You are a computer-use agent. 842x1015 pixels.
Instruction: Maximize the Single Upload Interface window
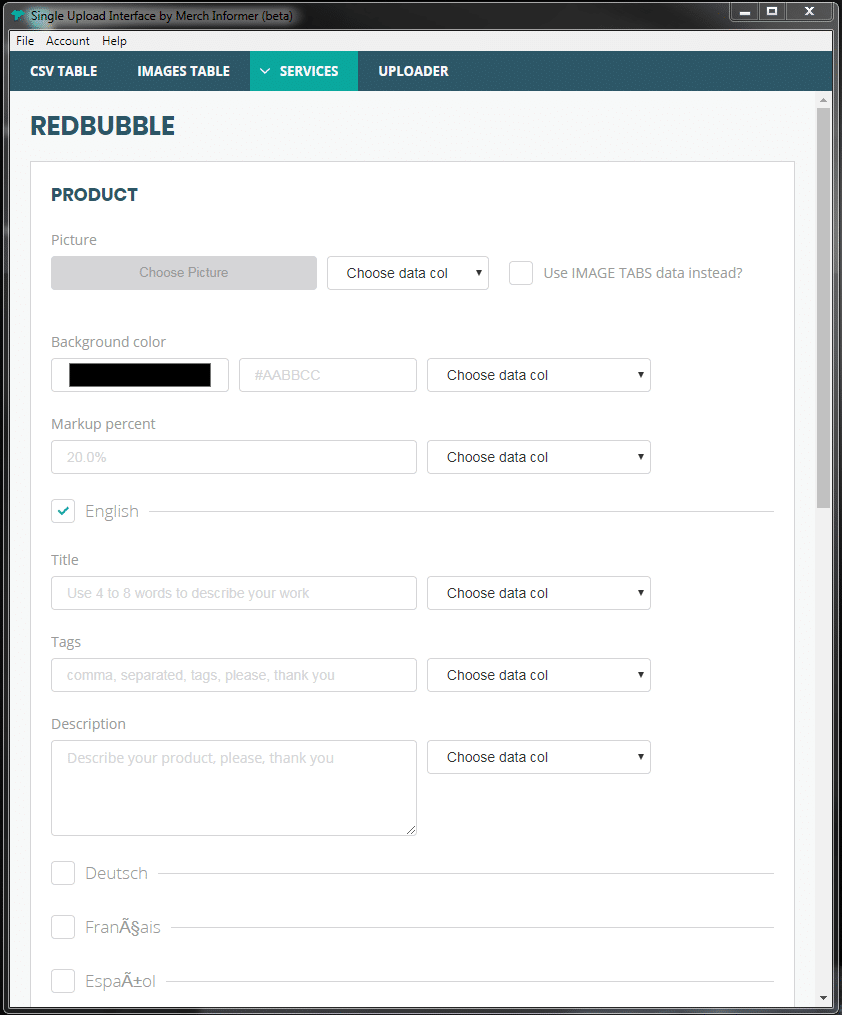(x=771, y=12)
